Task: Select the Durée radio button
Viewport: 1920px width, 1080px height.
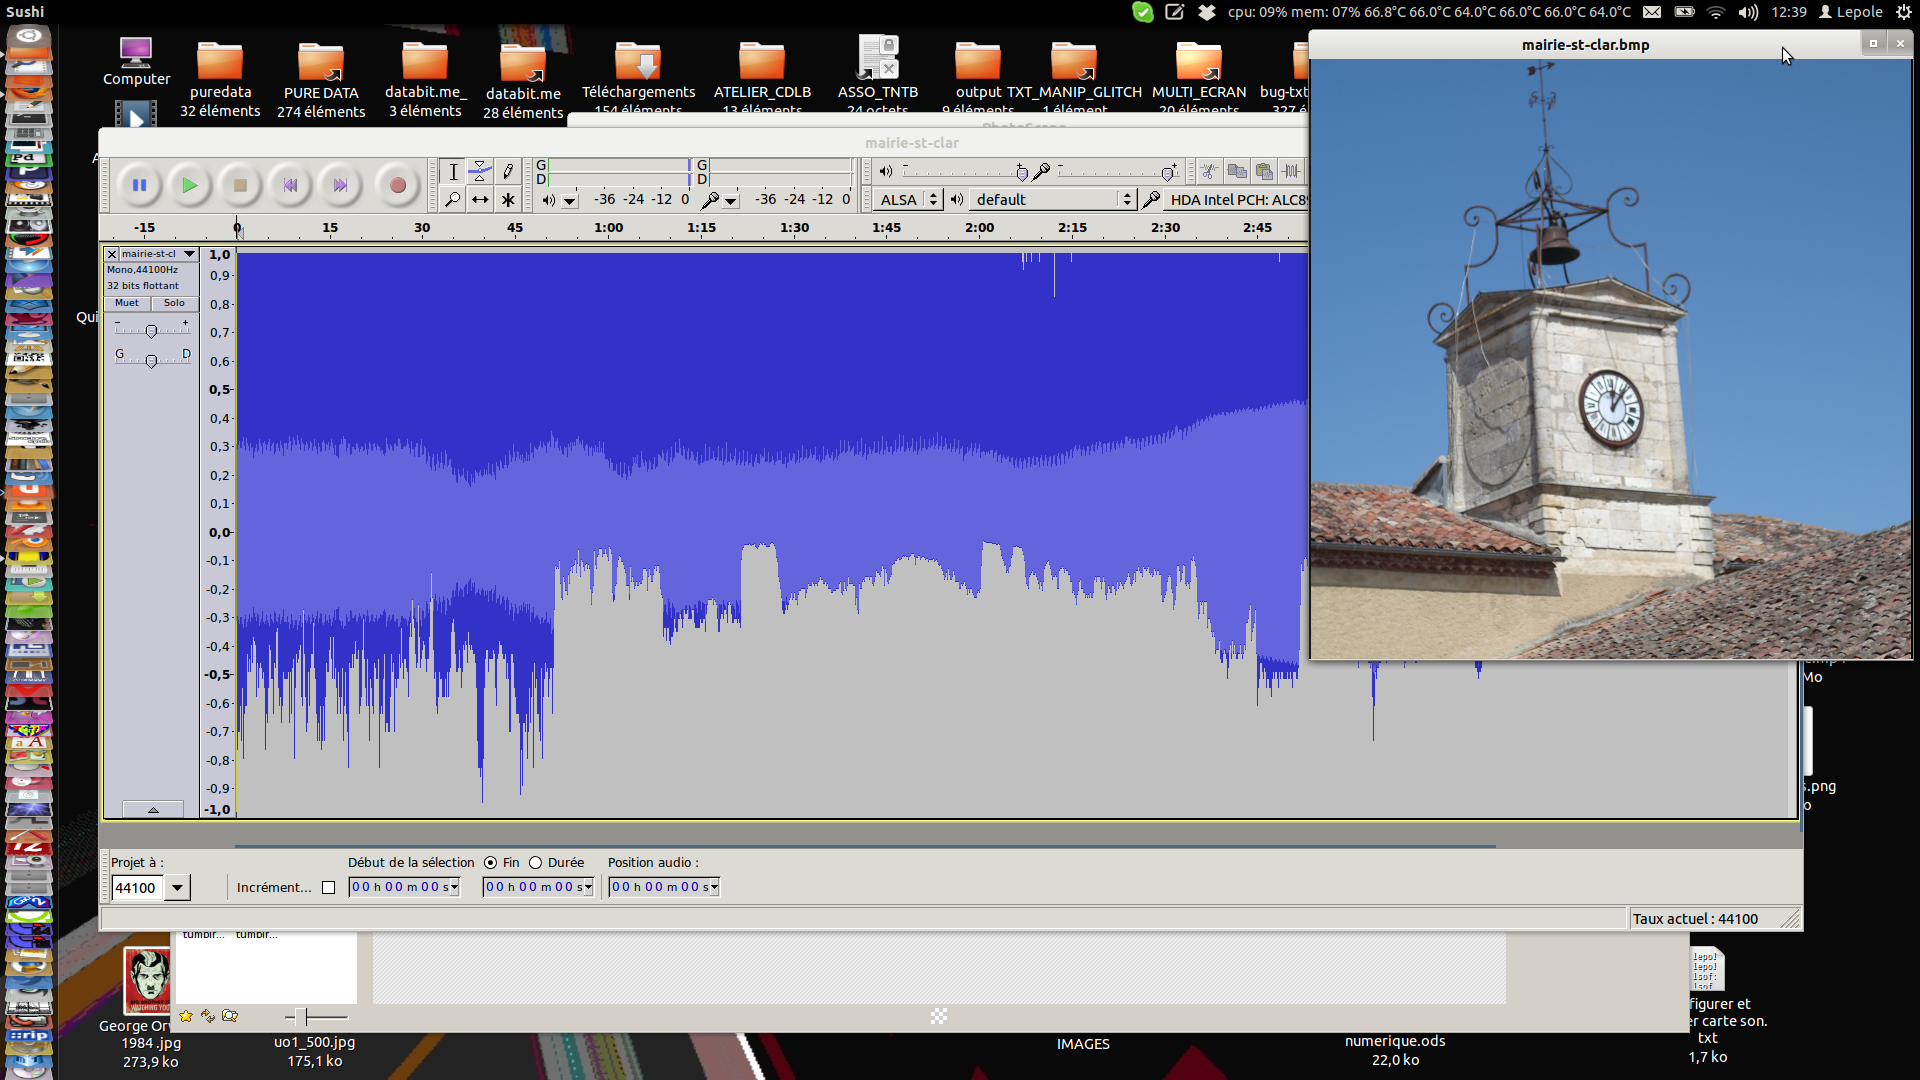Action: tap(536, 863)
